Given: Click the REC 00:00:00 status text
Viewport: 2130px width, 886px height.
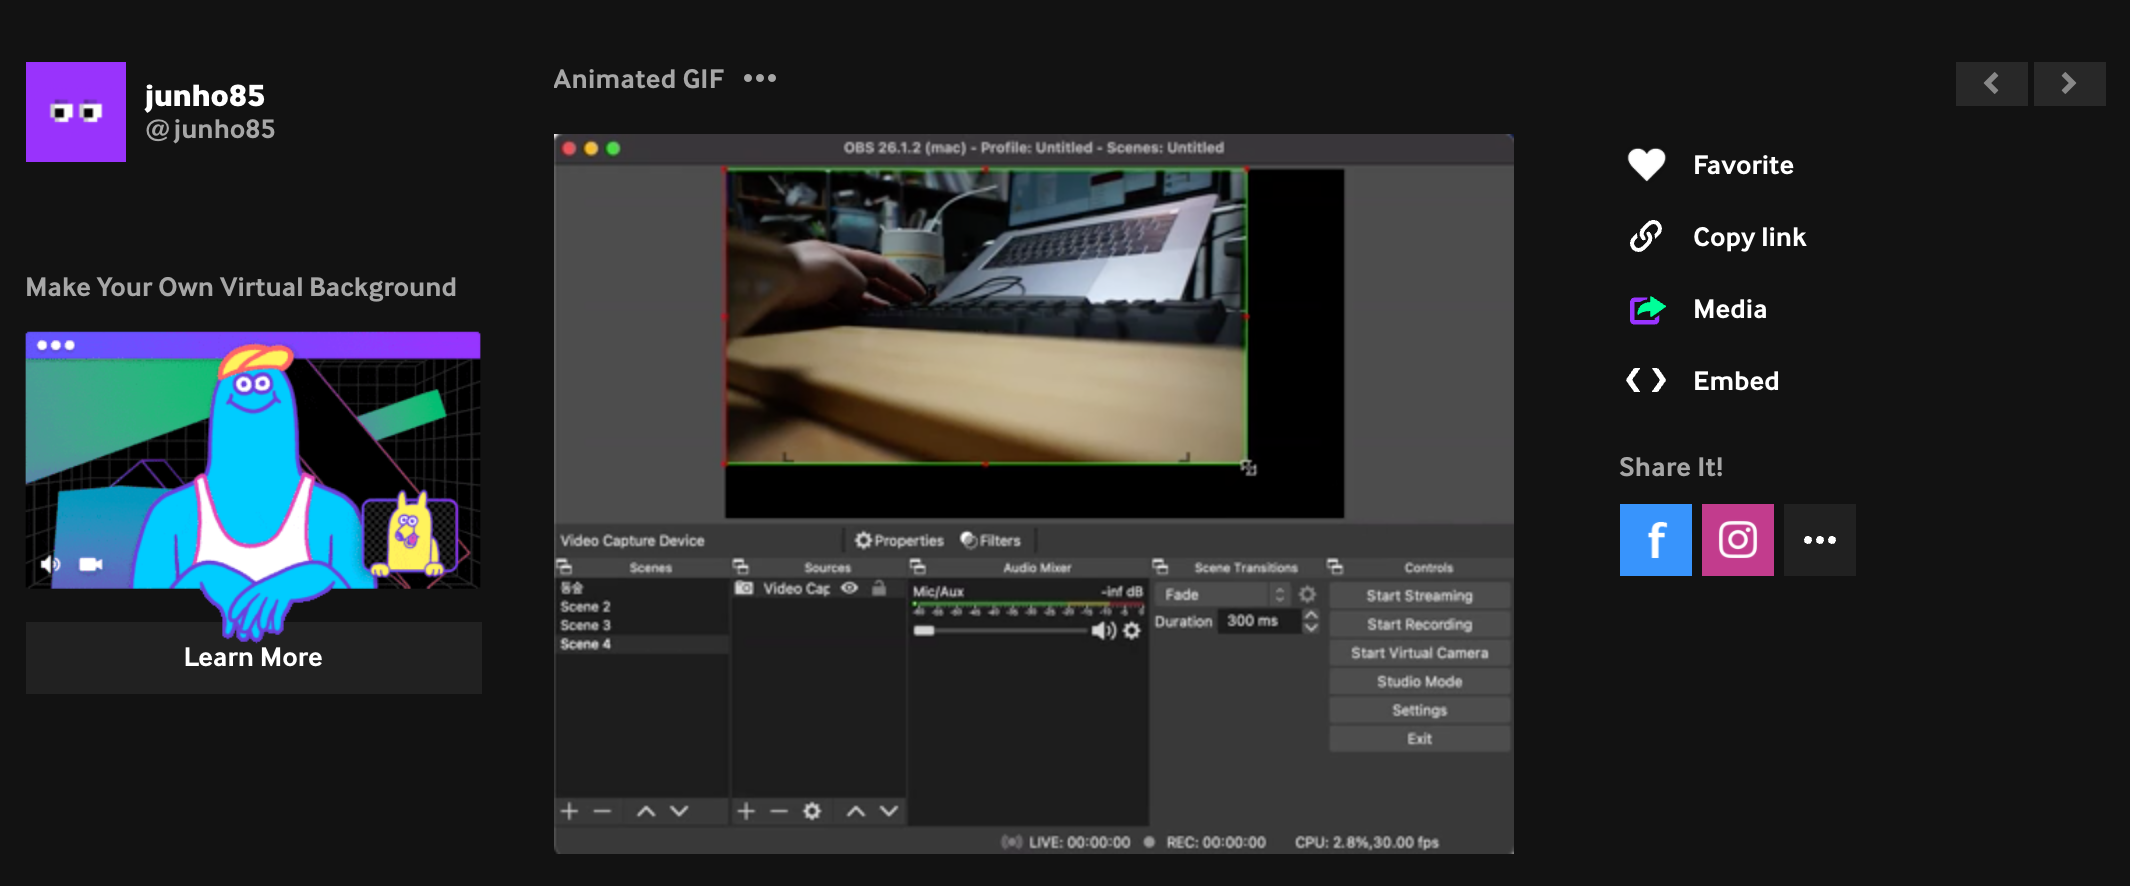Looking at the screenshot, I should [1215, 842].
